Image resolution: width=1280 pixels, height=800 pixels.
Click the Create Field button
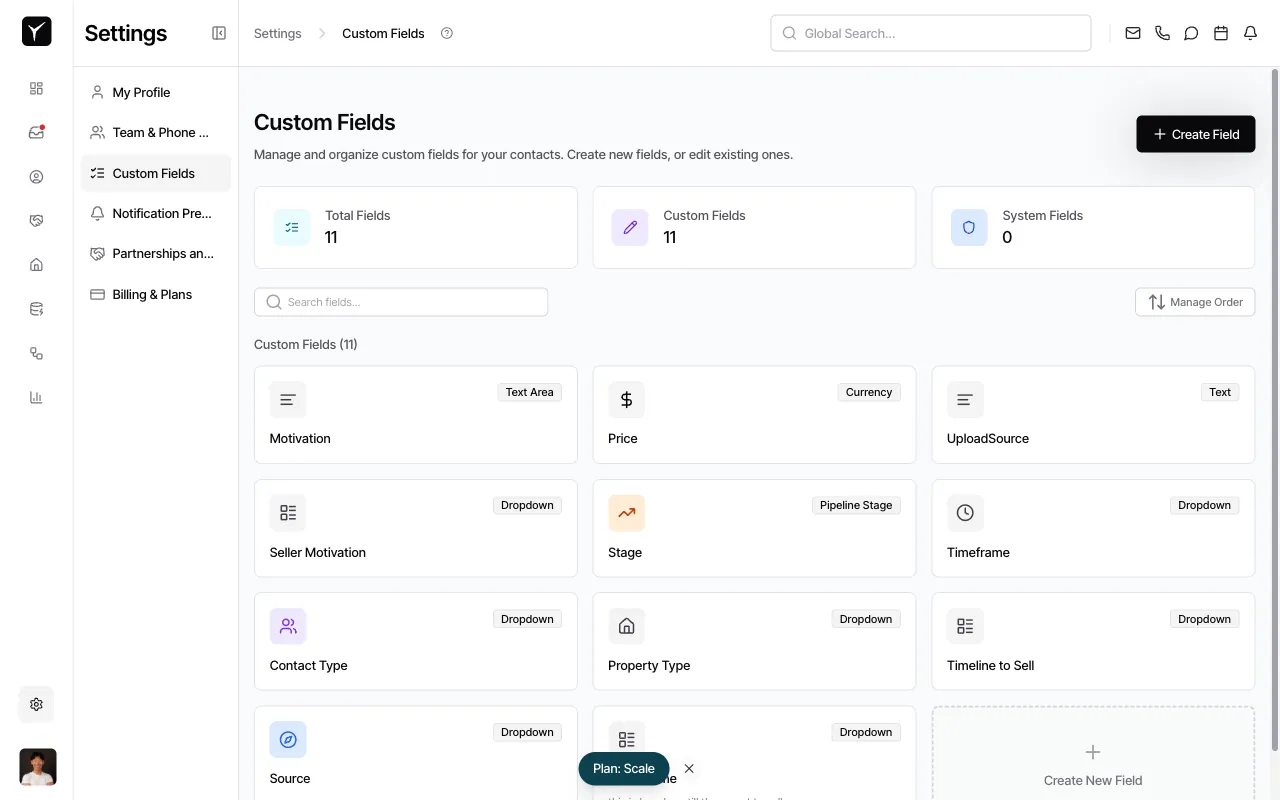pyautogui.click(x=1195, y=133)
